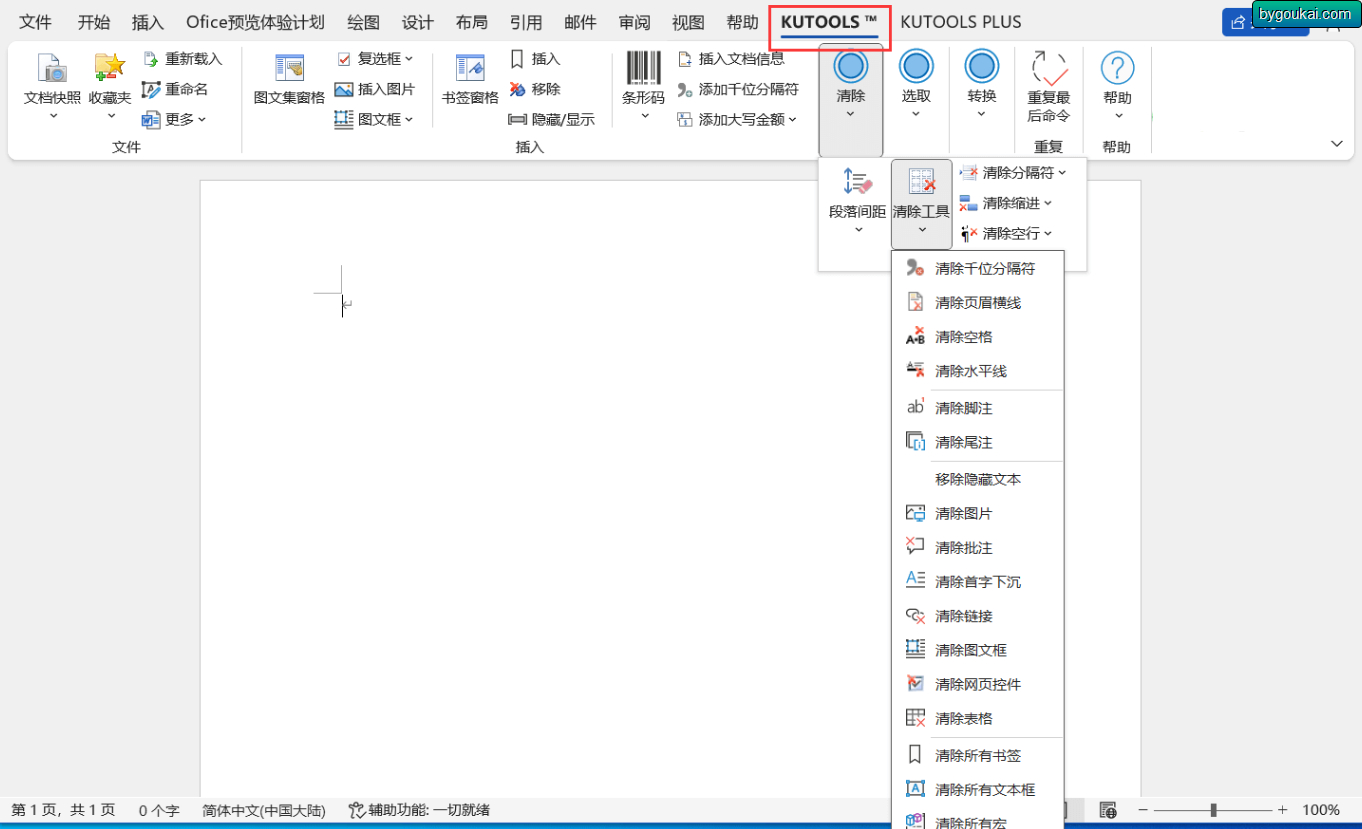The image size is (1362, 829).
Task: Open the 图文集窗格 pane
Action: tap(289, 80)
